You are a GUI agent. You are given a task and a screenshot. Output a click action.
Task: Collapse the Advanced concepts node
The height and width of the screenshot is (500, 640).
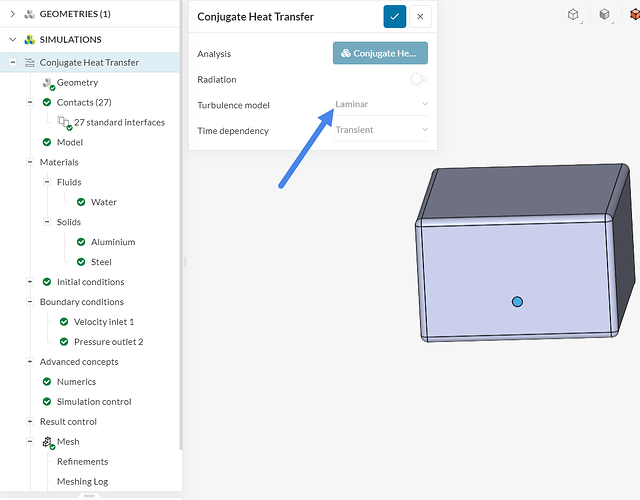(x=30, y=362)
